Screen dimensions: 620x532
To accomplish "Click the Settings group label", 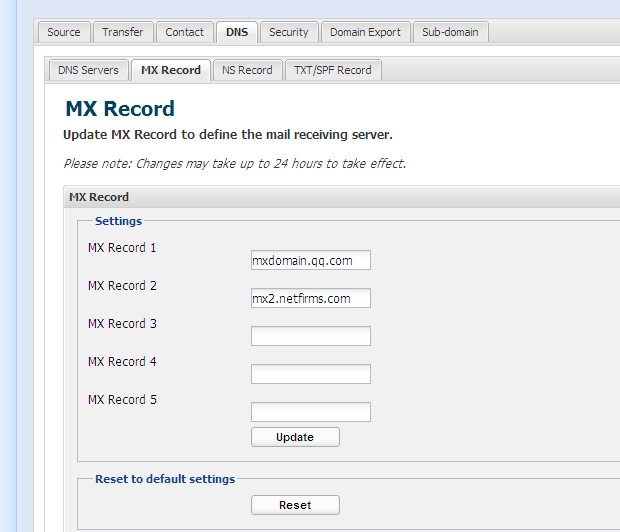I will click(118, 221).
